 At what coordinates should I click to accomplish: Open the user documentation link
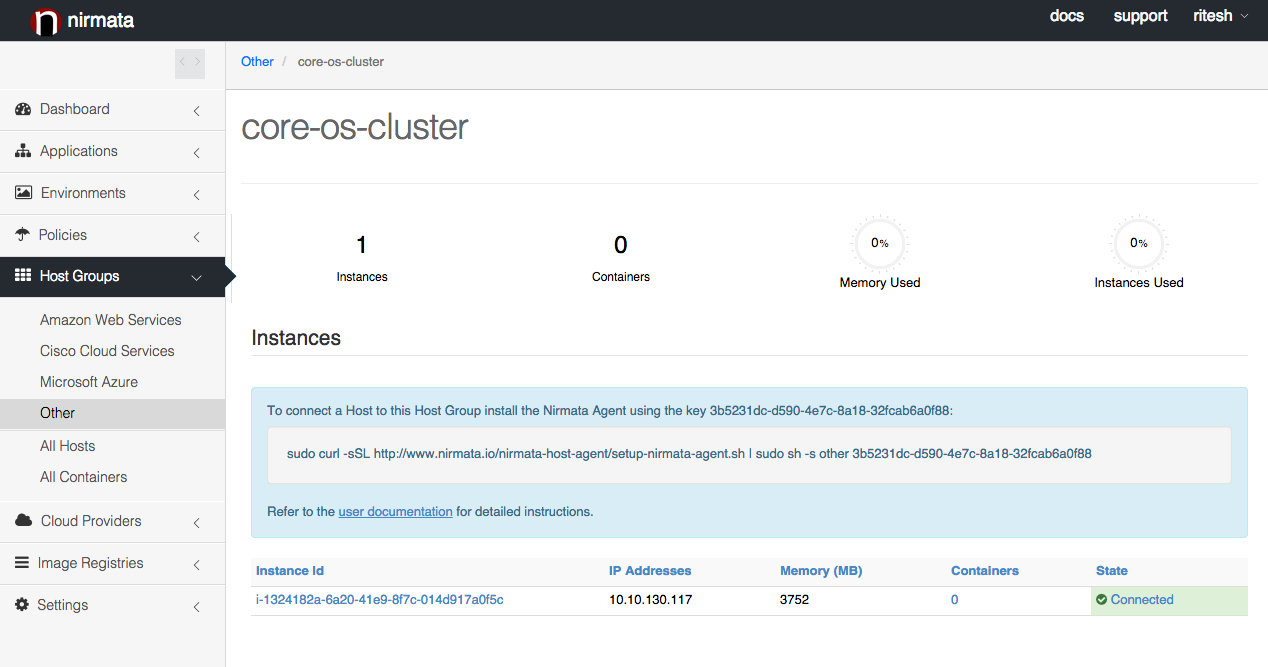coord(396,511)
